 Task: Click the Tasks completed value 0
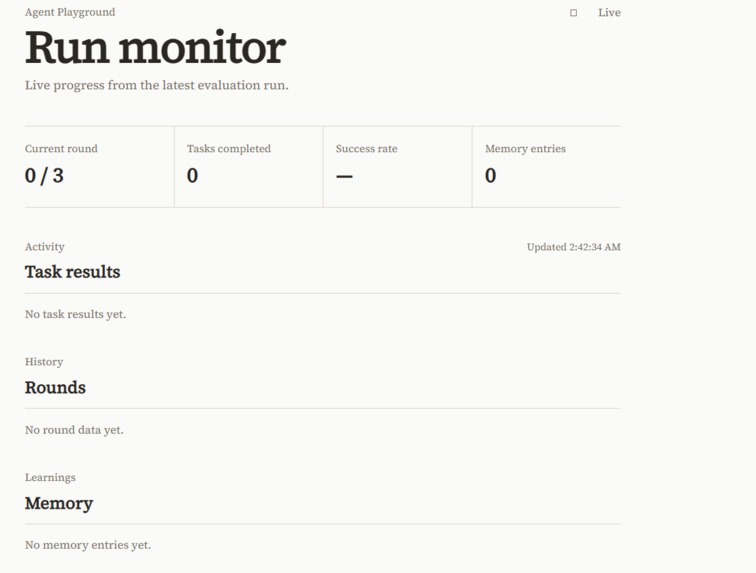192,176
